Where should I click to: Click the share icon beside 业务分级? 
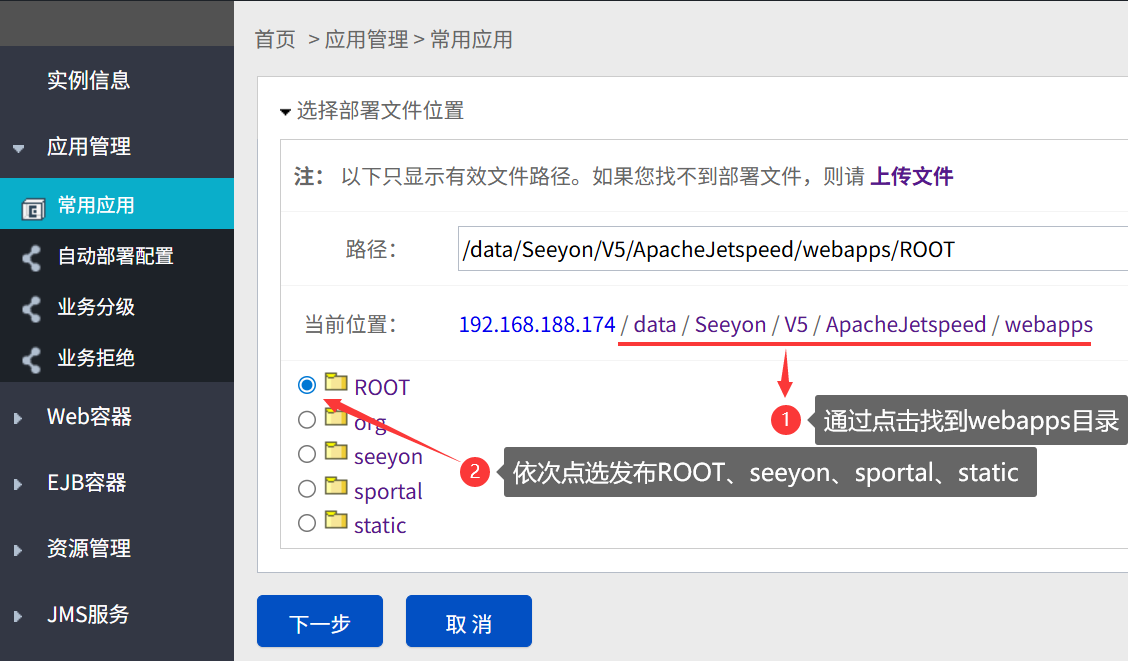31,309
